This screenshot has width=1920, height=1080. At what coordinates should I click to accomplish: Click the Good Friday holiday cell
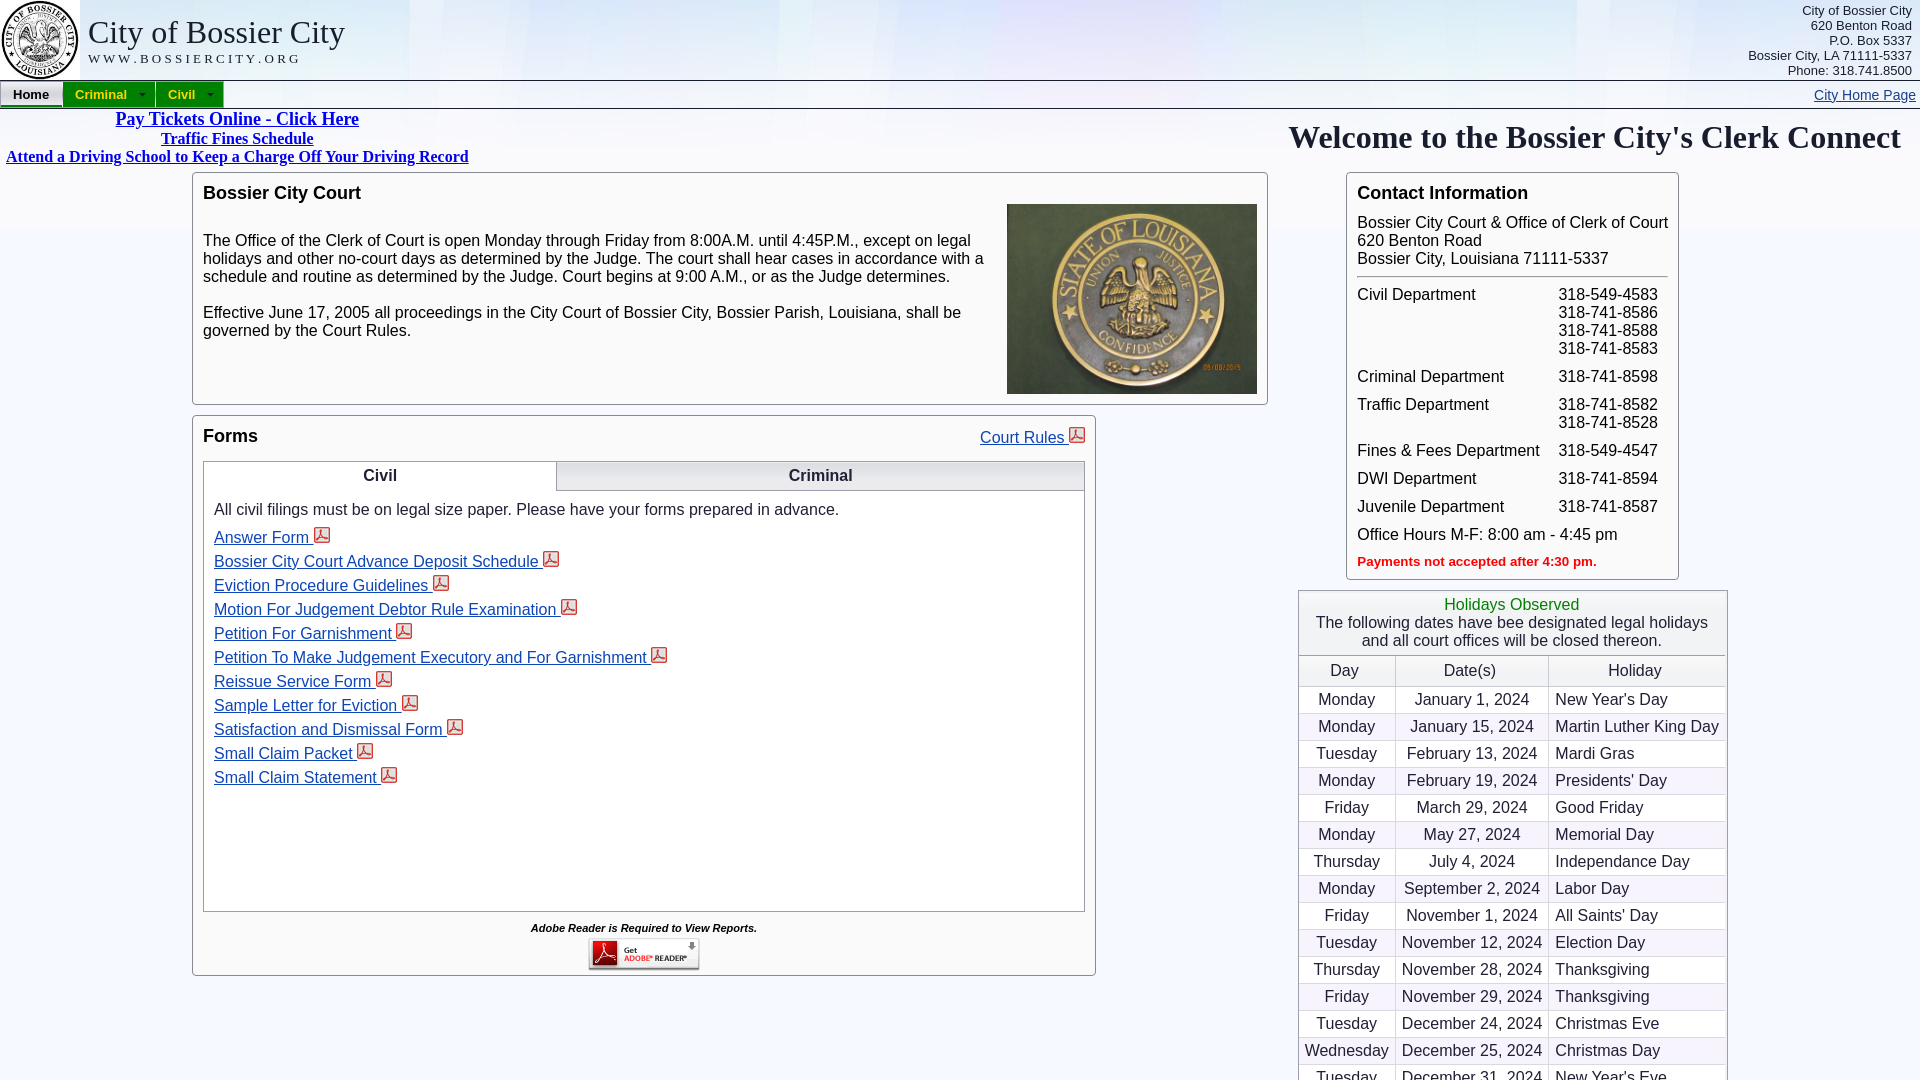[1637, 808]
